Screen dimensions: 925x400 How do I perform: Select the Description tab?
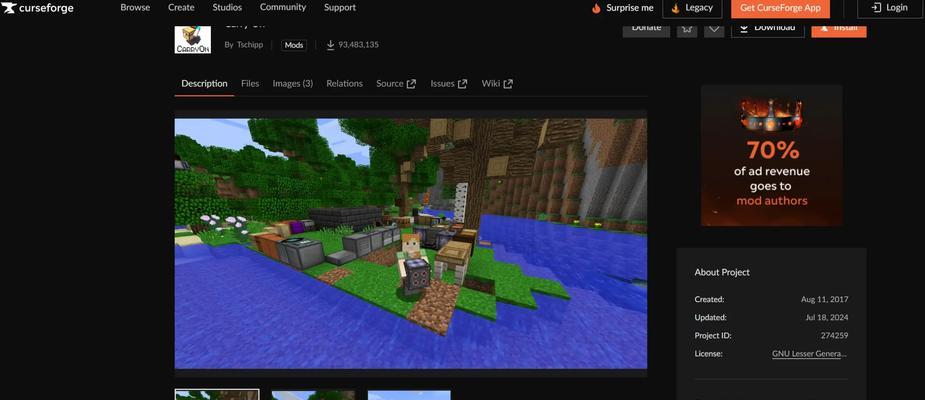(x=204, y=84)
